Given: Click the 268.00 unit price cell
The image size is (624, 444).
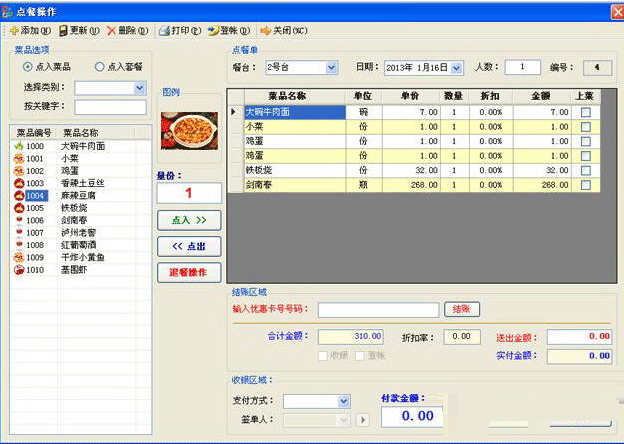Looking at the screenshot, I should point(411,185).
